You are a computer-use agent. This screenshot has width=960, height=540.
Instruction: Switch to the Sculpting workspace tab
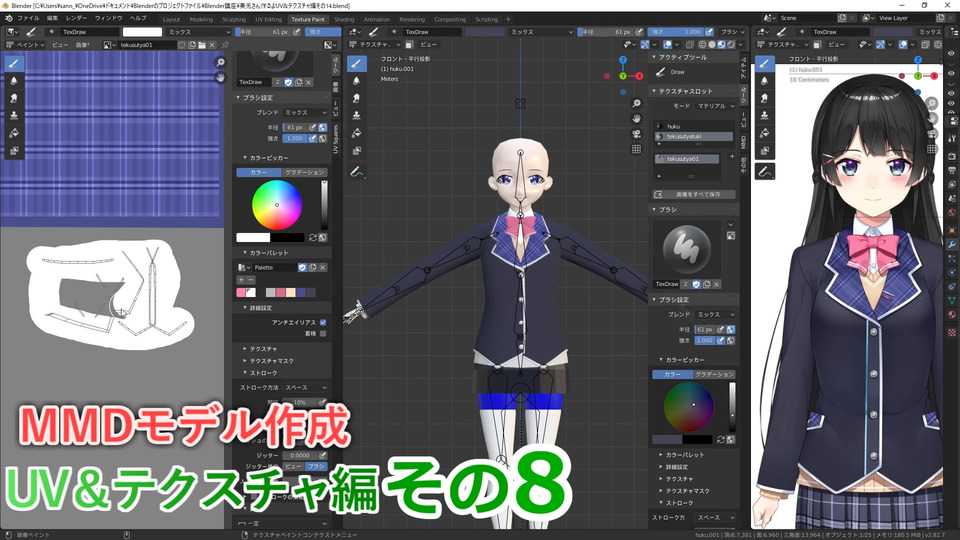pos(234,19)
